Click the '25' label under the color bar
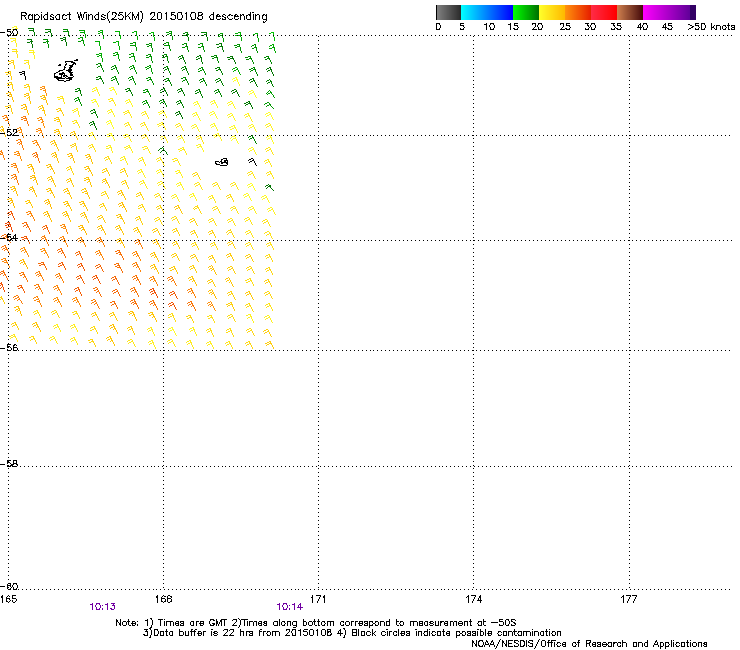This screenshot has width=740, height=650. (x=565, y=26)
